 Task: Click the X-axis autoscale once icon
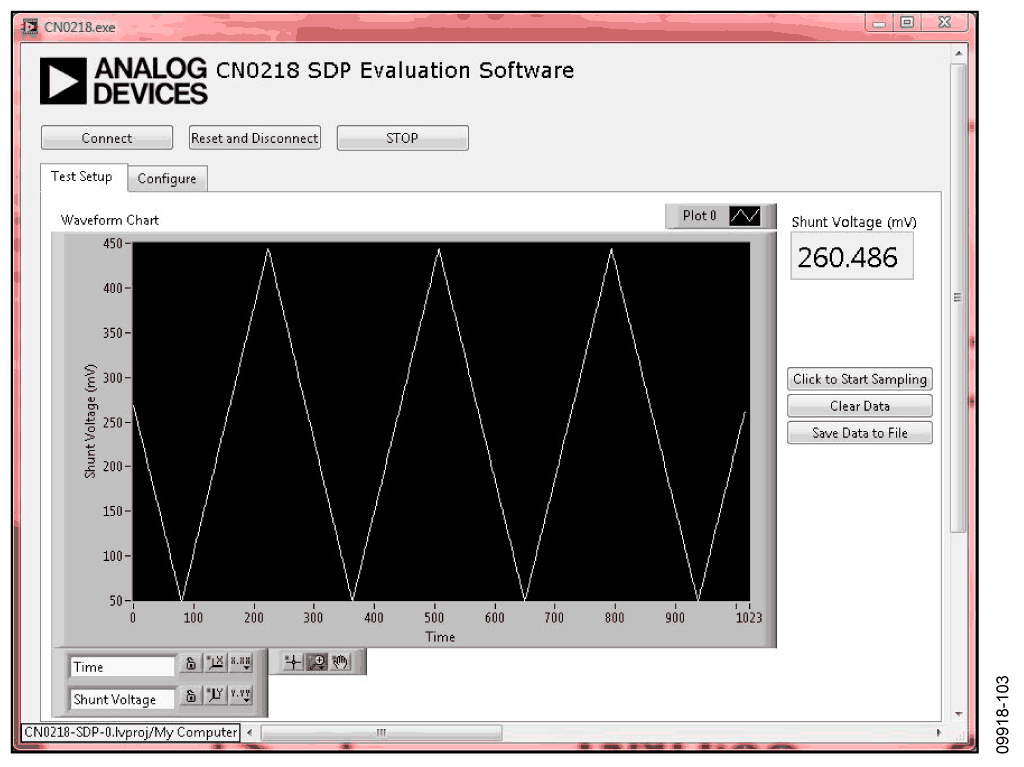point(215,665)
